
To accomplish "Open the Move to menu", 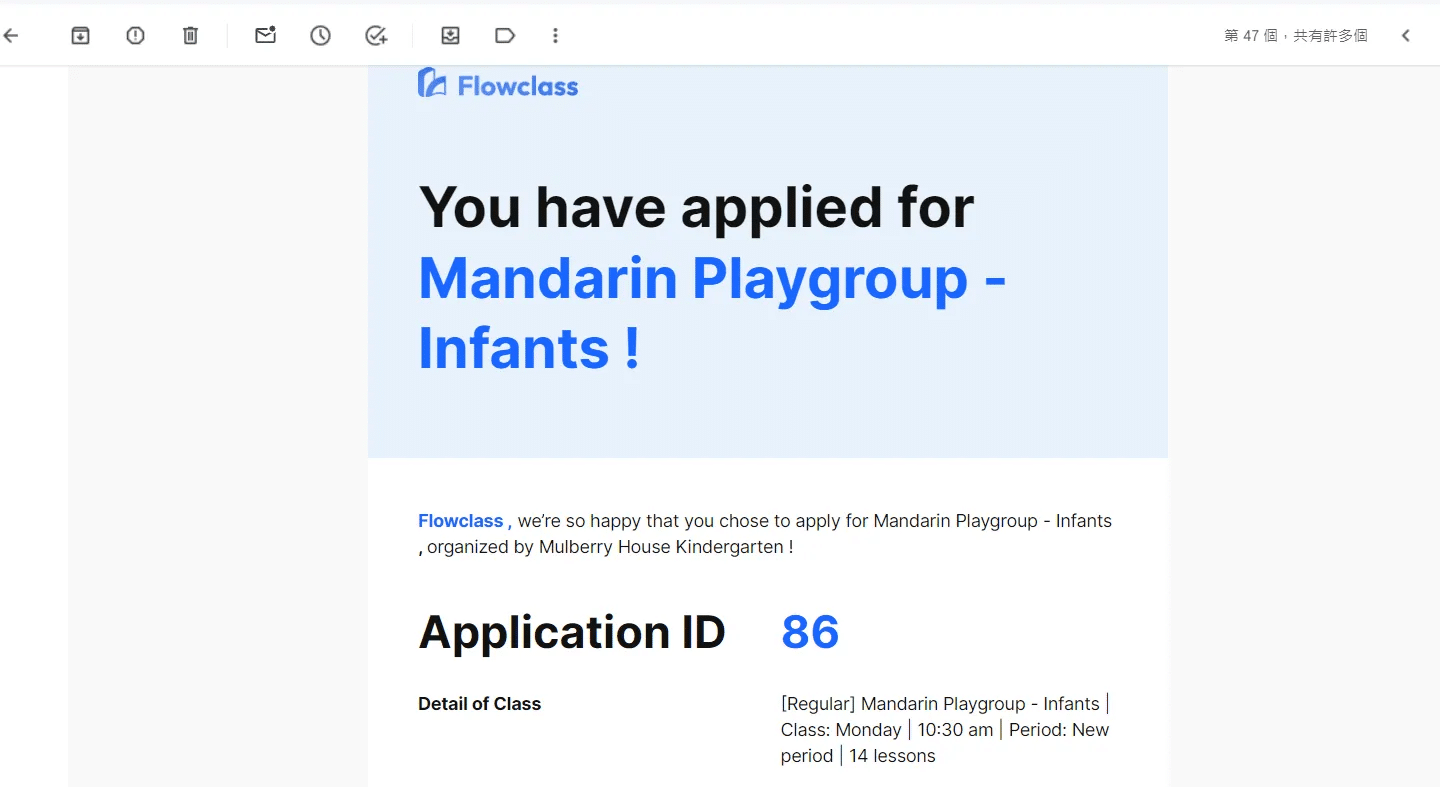I will pyautogui.click(x=451, y=36).
